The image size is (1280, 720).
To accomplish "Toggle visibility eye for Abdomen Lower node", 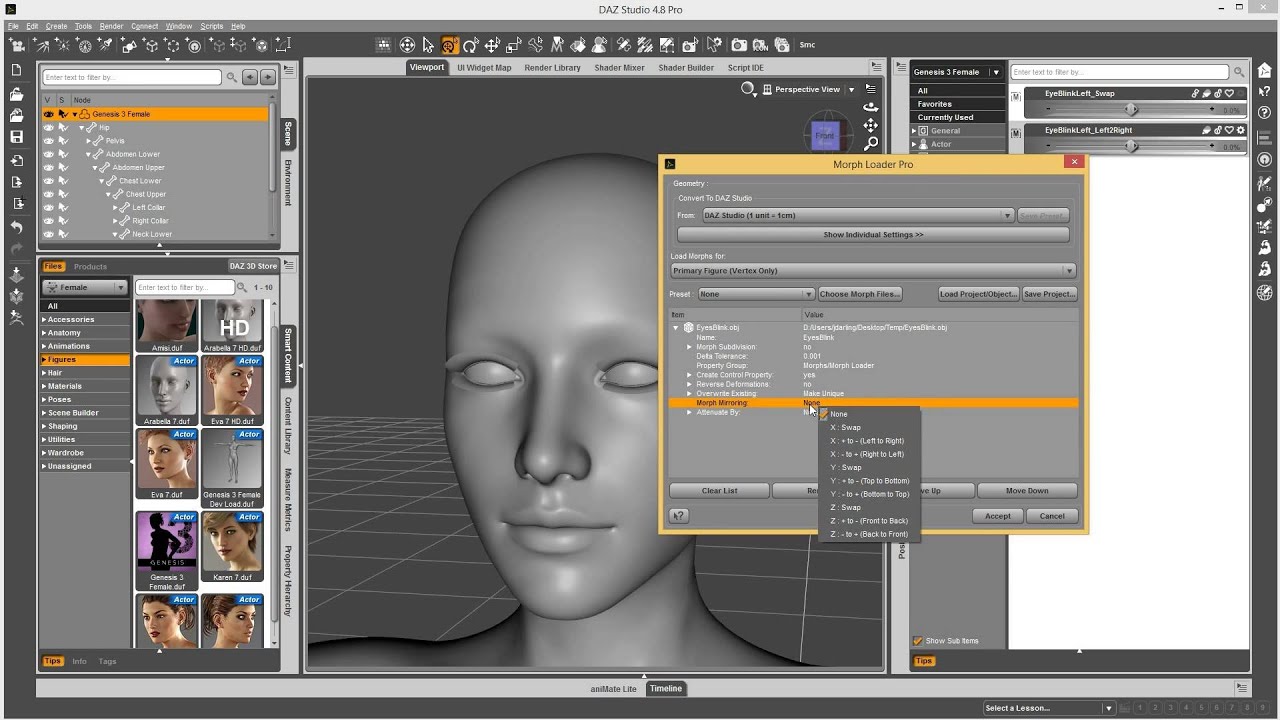I will tap(48, 154).
